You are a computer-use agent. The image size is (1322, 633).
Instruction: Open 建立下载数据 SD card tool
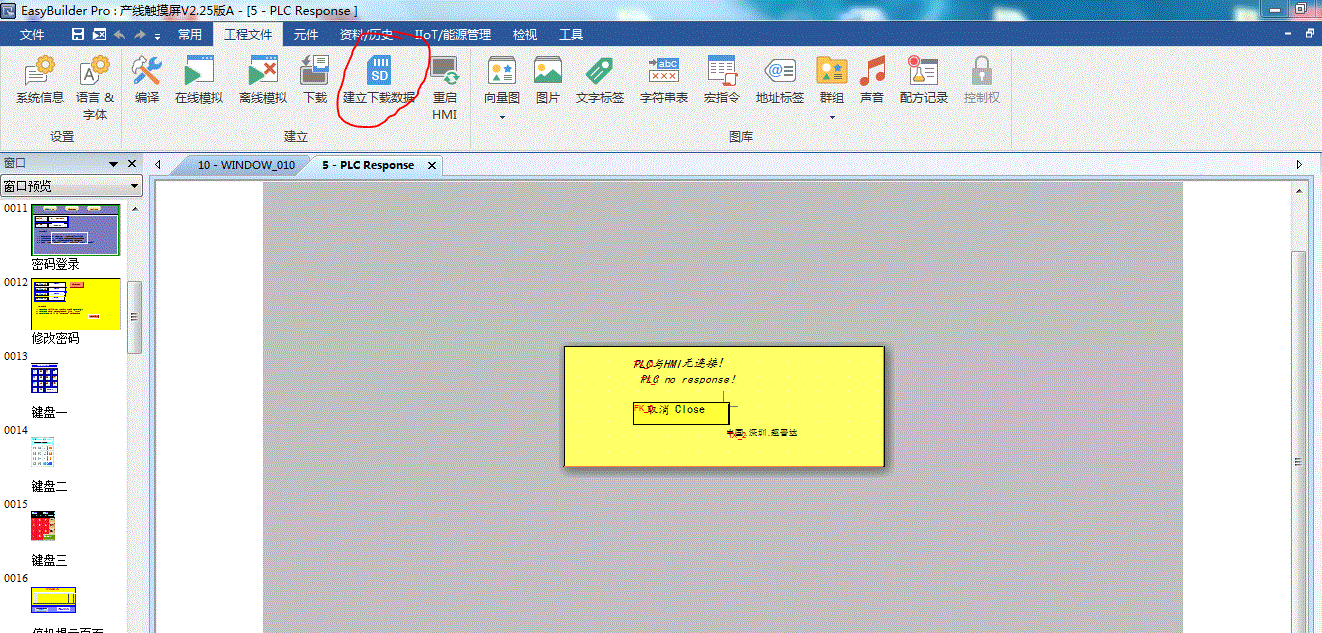tap(379, 80)
